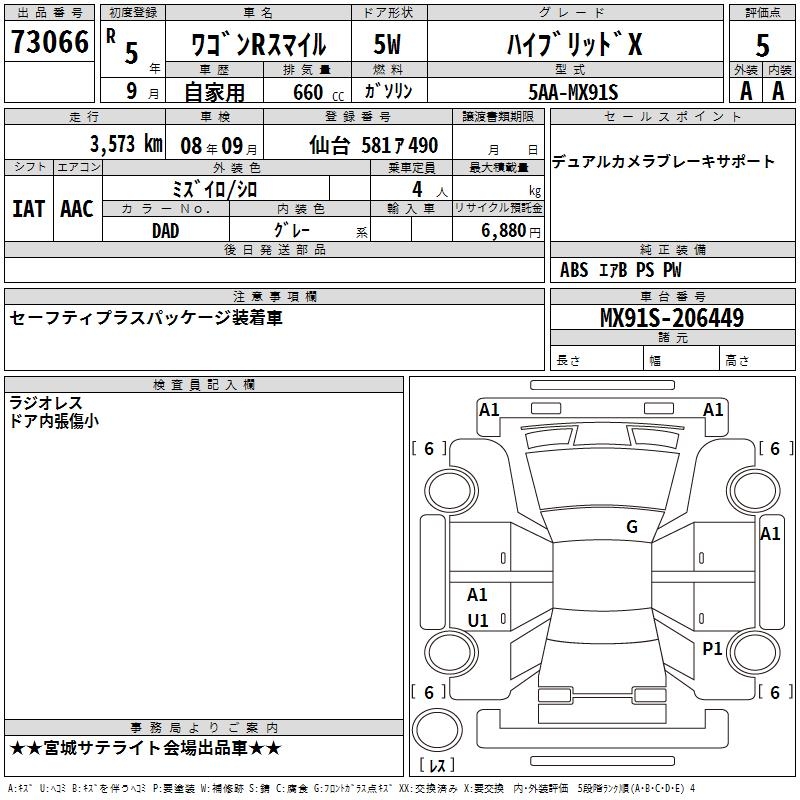
Task: Click the air conditioner value AAC
Action: coord(77,209)
